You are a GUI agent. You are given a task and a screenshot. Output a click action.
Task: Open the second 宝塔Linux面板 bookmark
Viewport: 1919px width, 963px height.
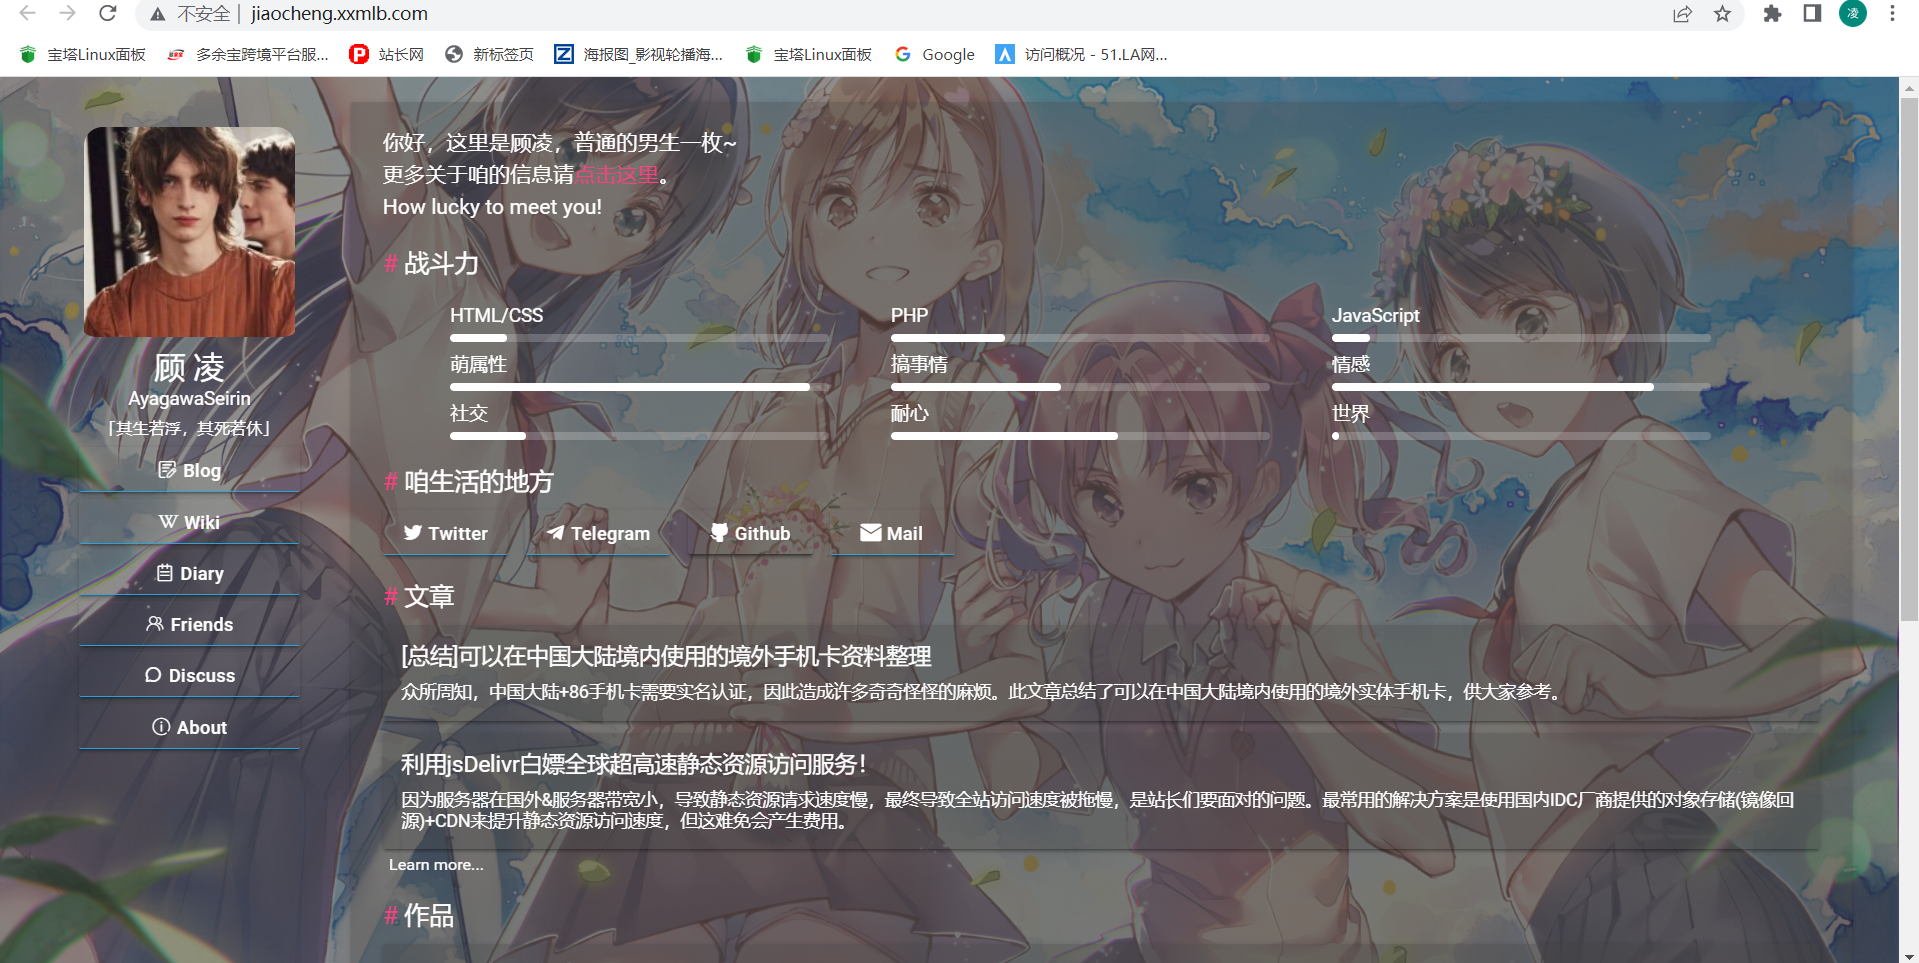point(809,54)
